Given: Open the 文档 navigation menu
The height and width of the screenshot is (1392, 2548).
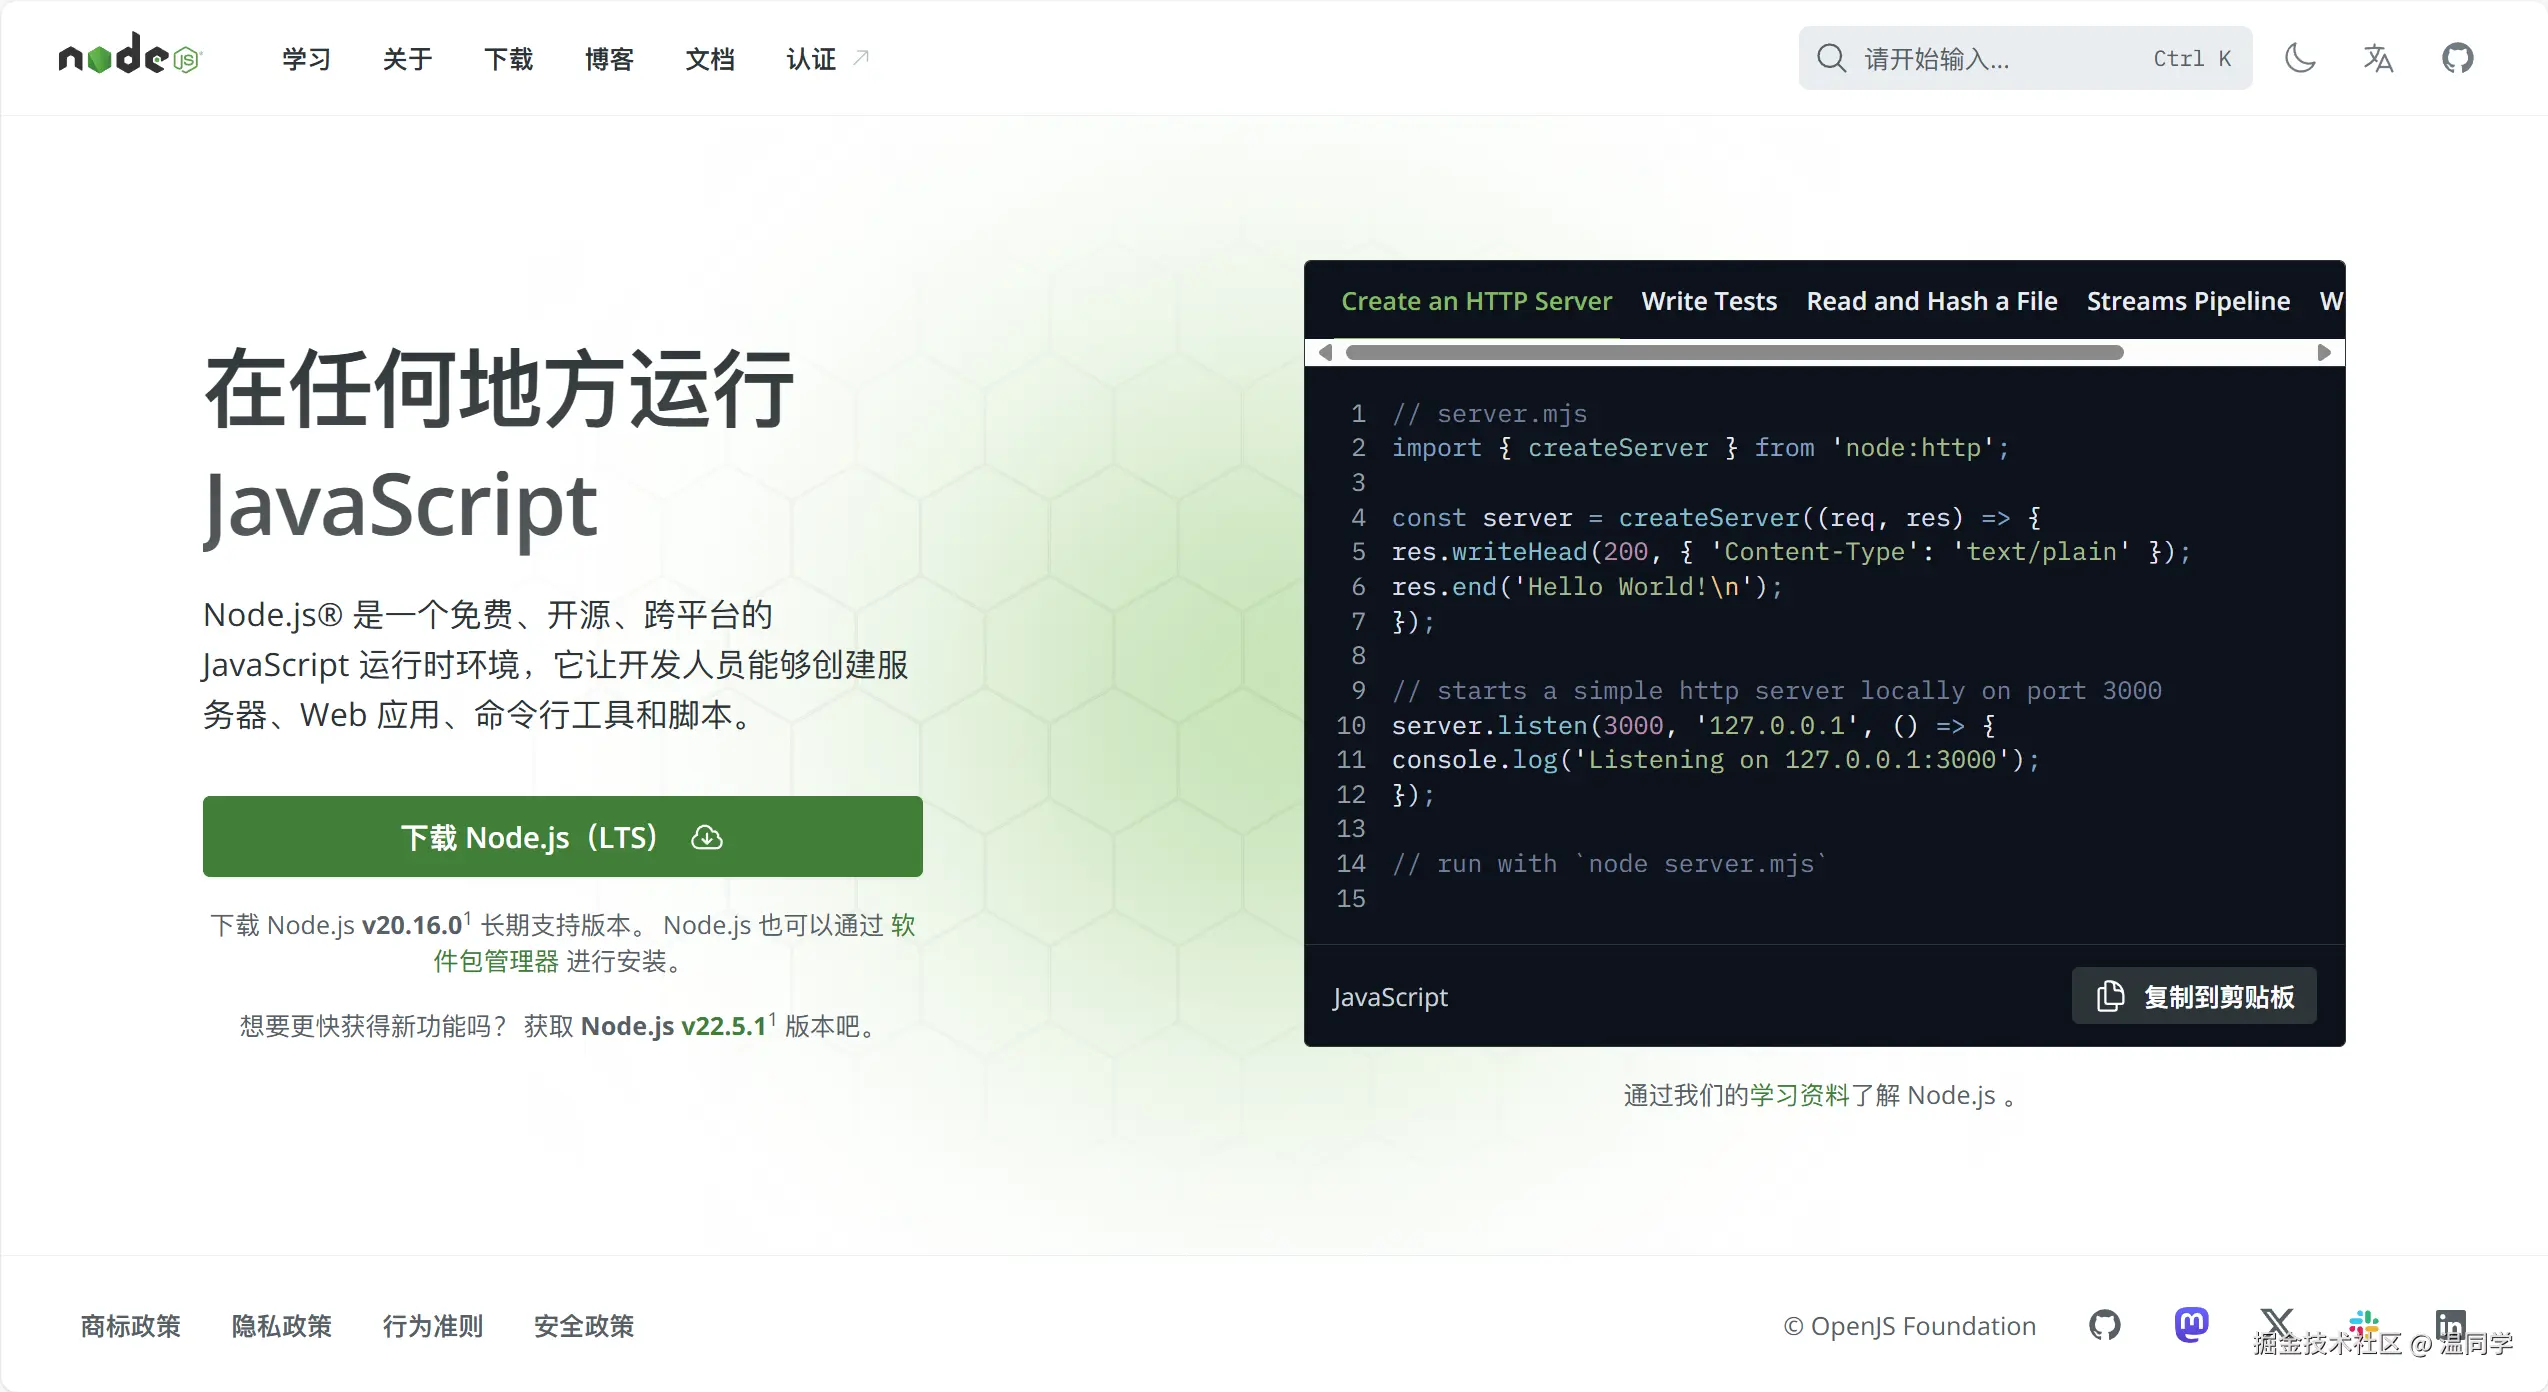Looking at the screenshot, I should 709,59.
